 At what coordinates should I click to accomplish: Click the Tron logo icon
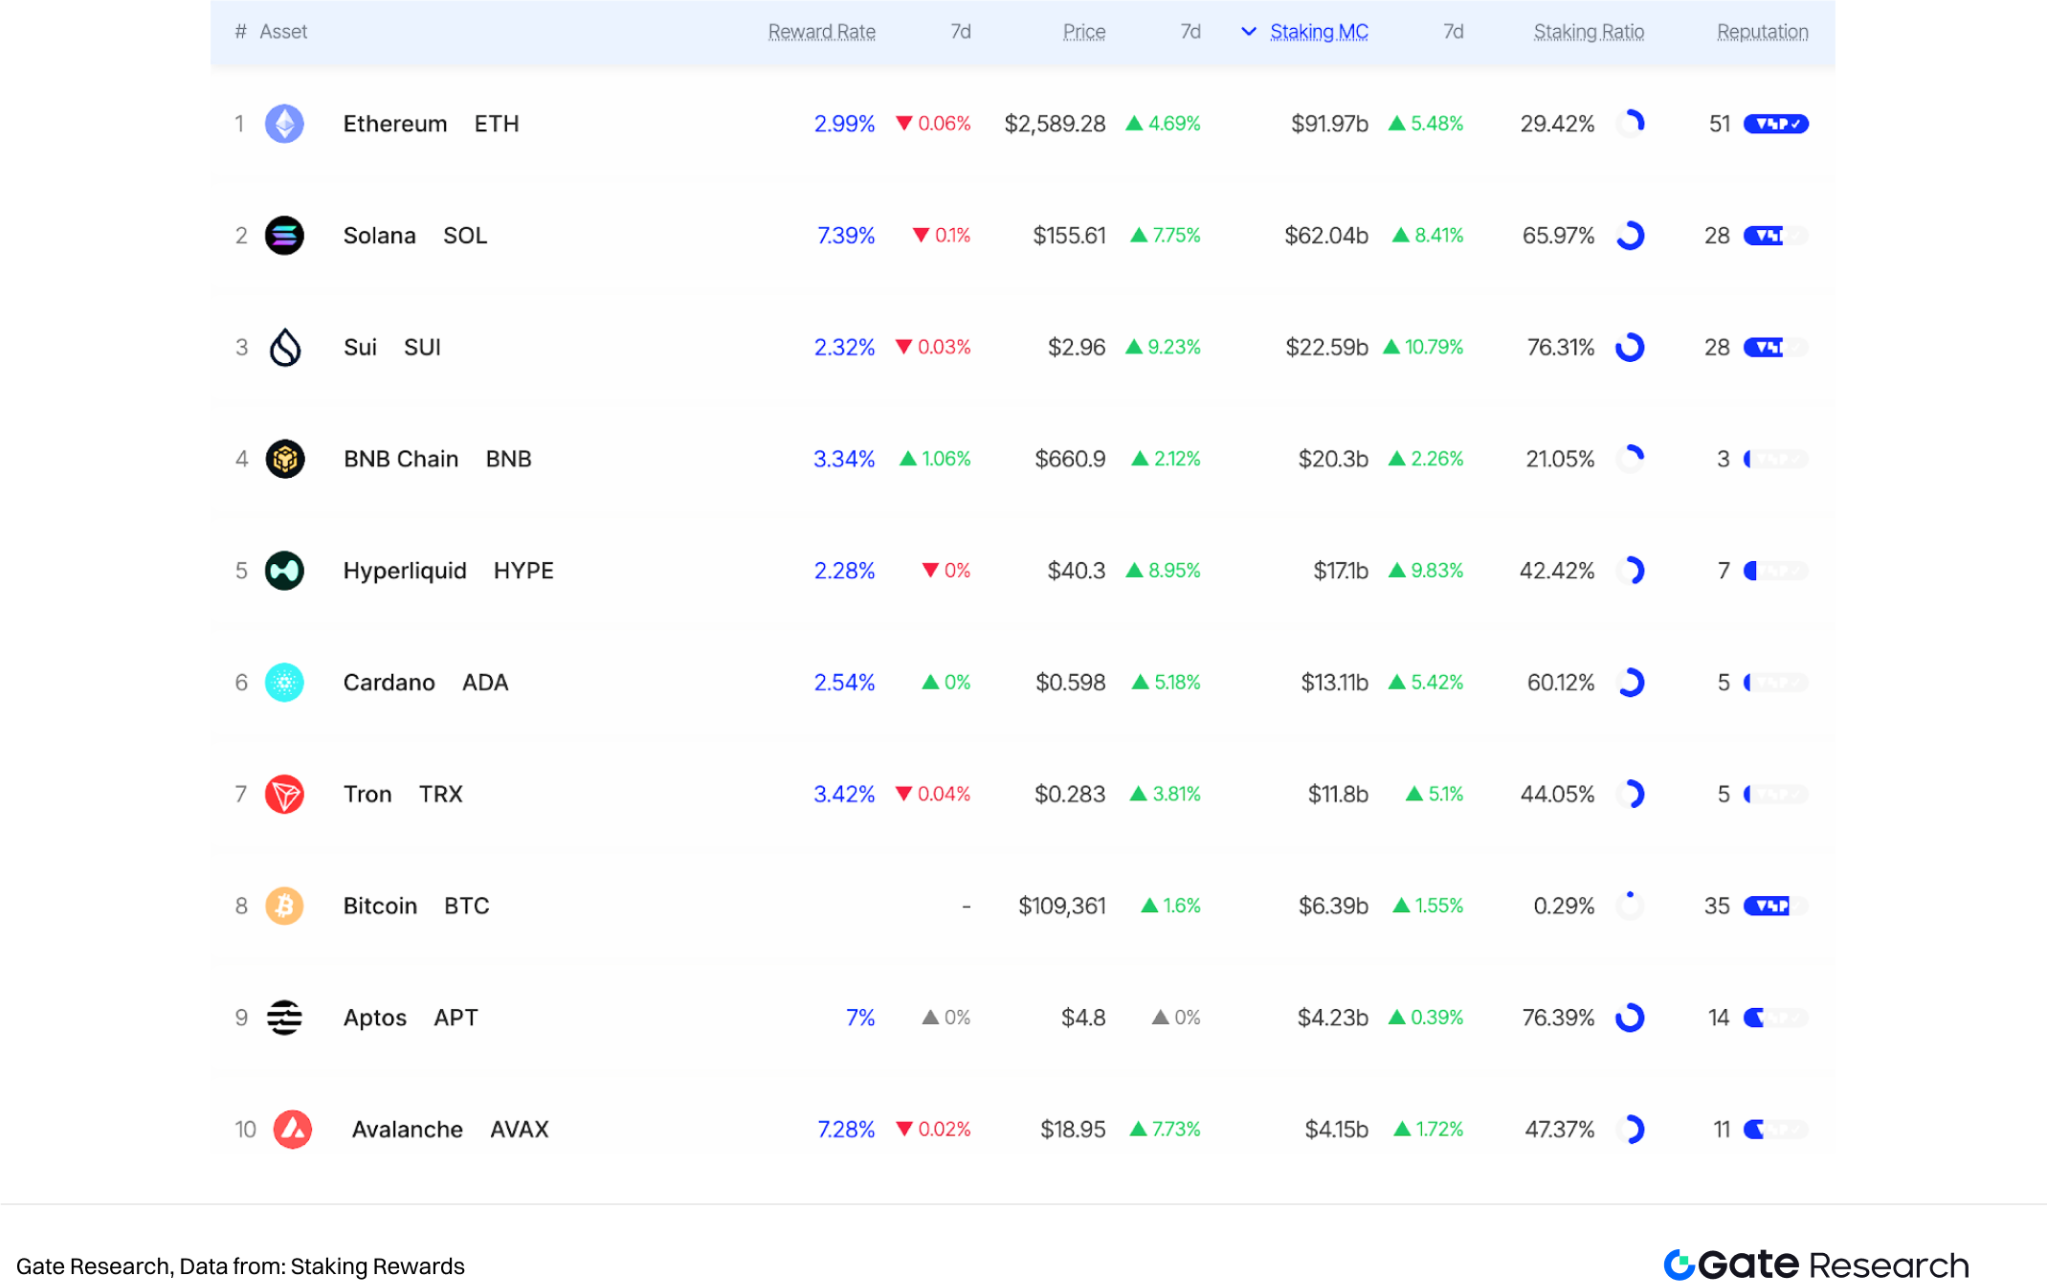(x=284, y=794)
